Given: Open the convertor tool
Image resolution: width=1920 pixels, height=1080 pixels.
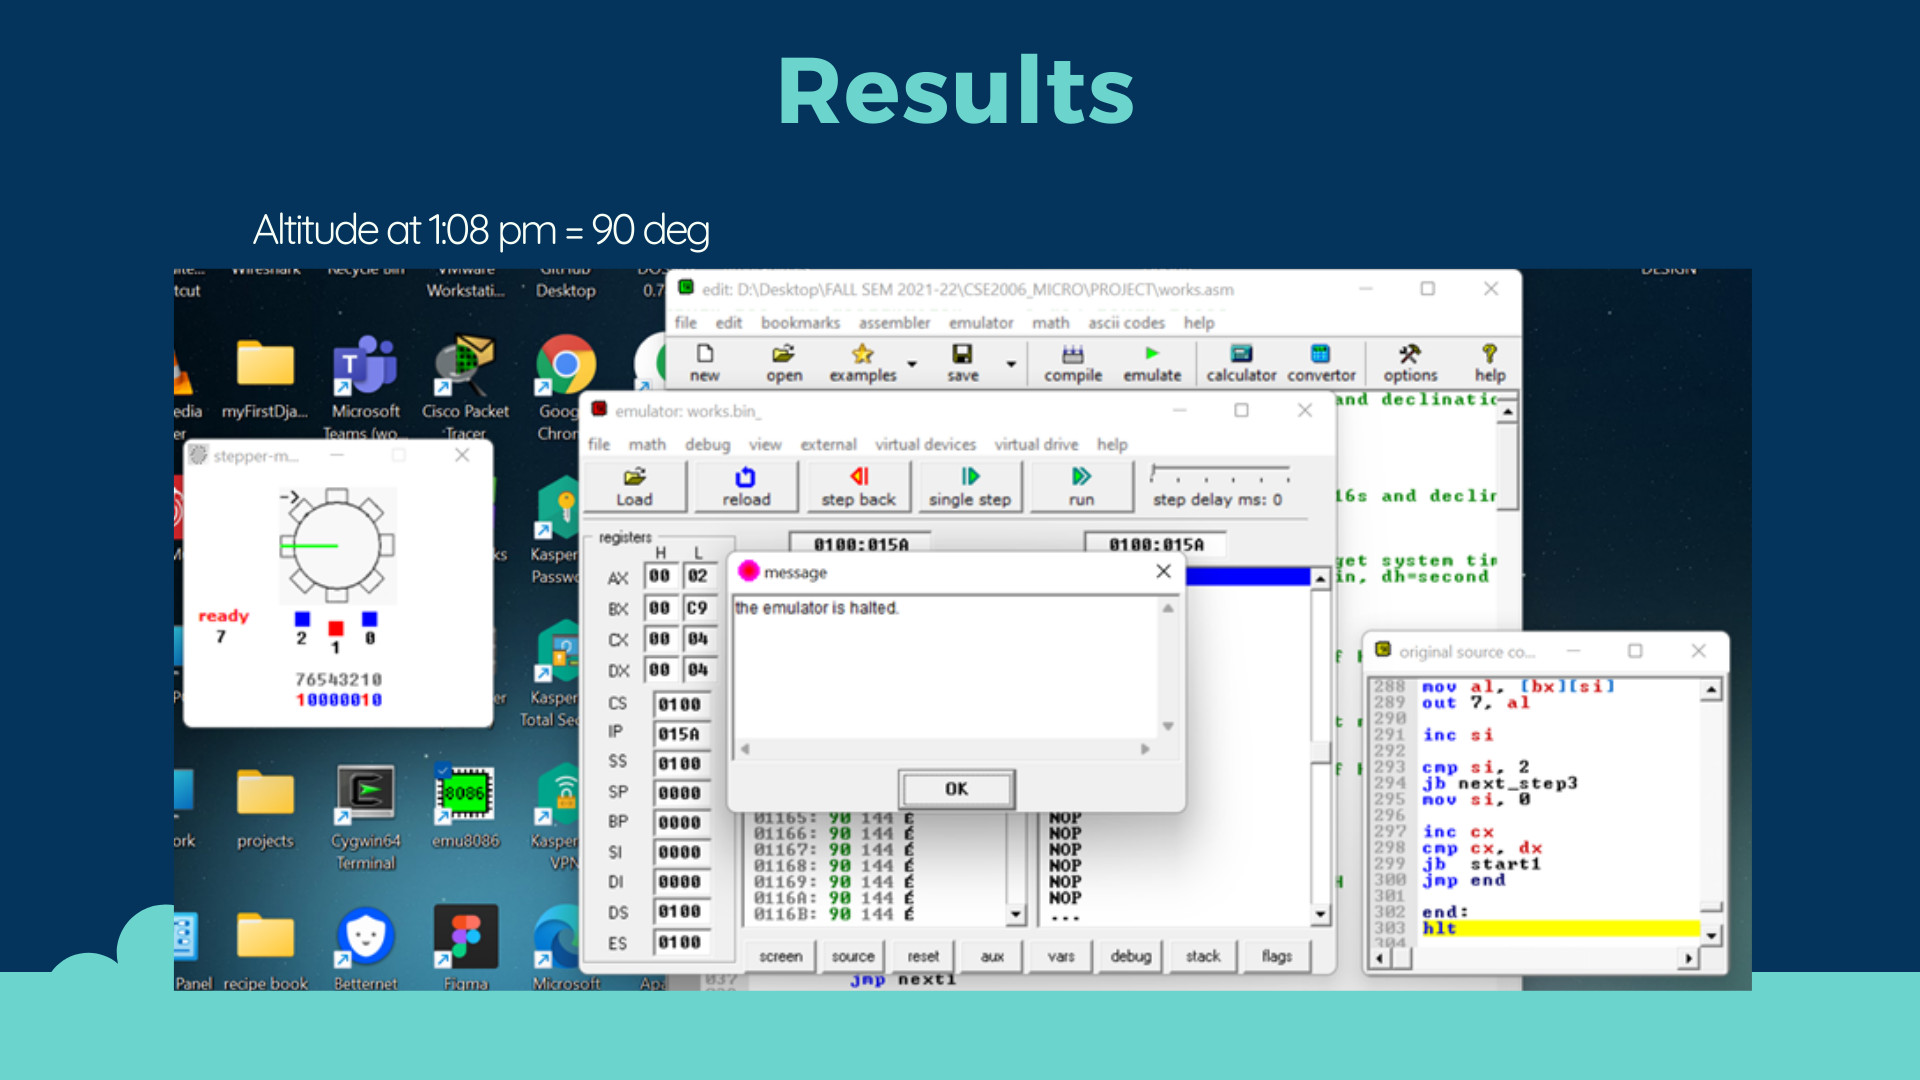Looking at the screenshot, I should point(1321,363).
